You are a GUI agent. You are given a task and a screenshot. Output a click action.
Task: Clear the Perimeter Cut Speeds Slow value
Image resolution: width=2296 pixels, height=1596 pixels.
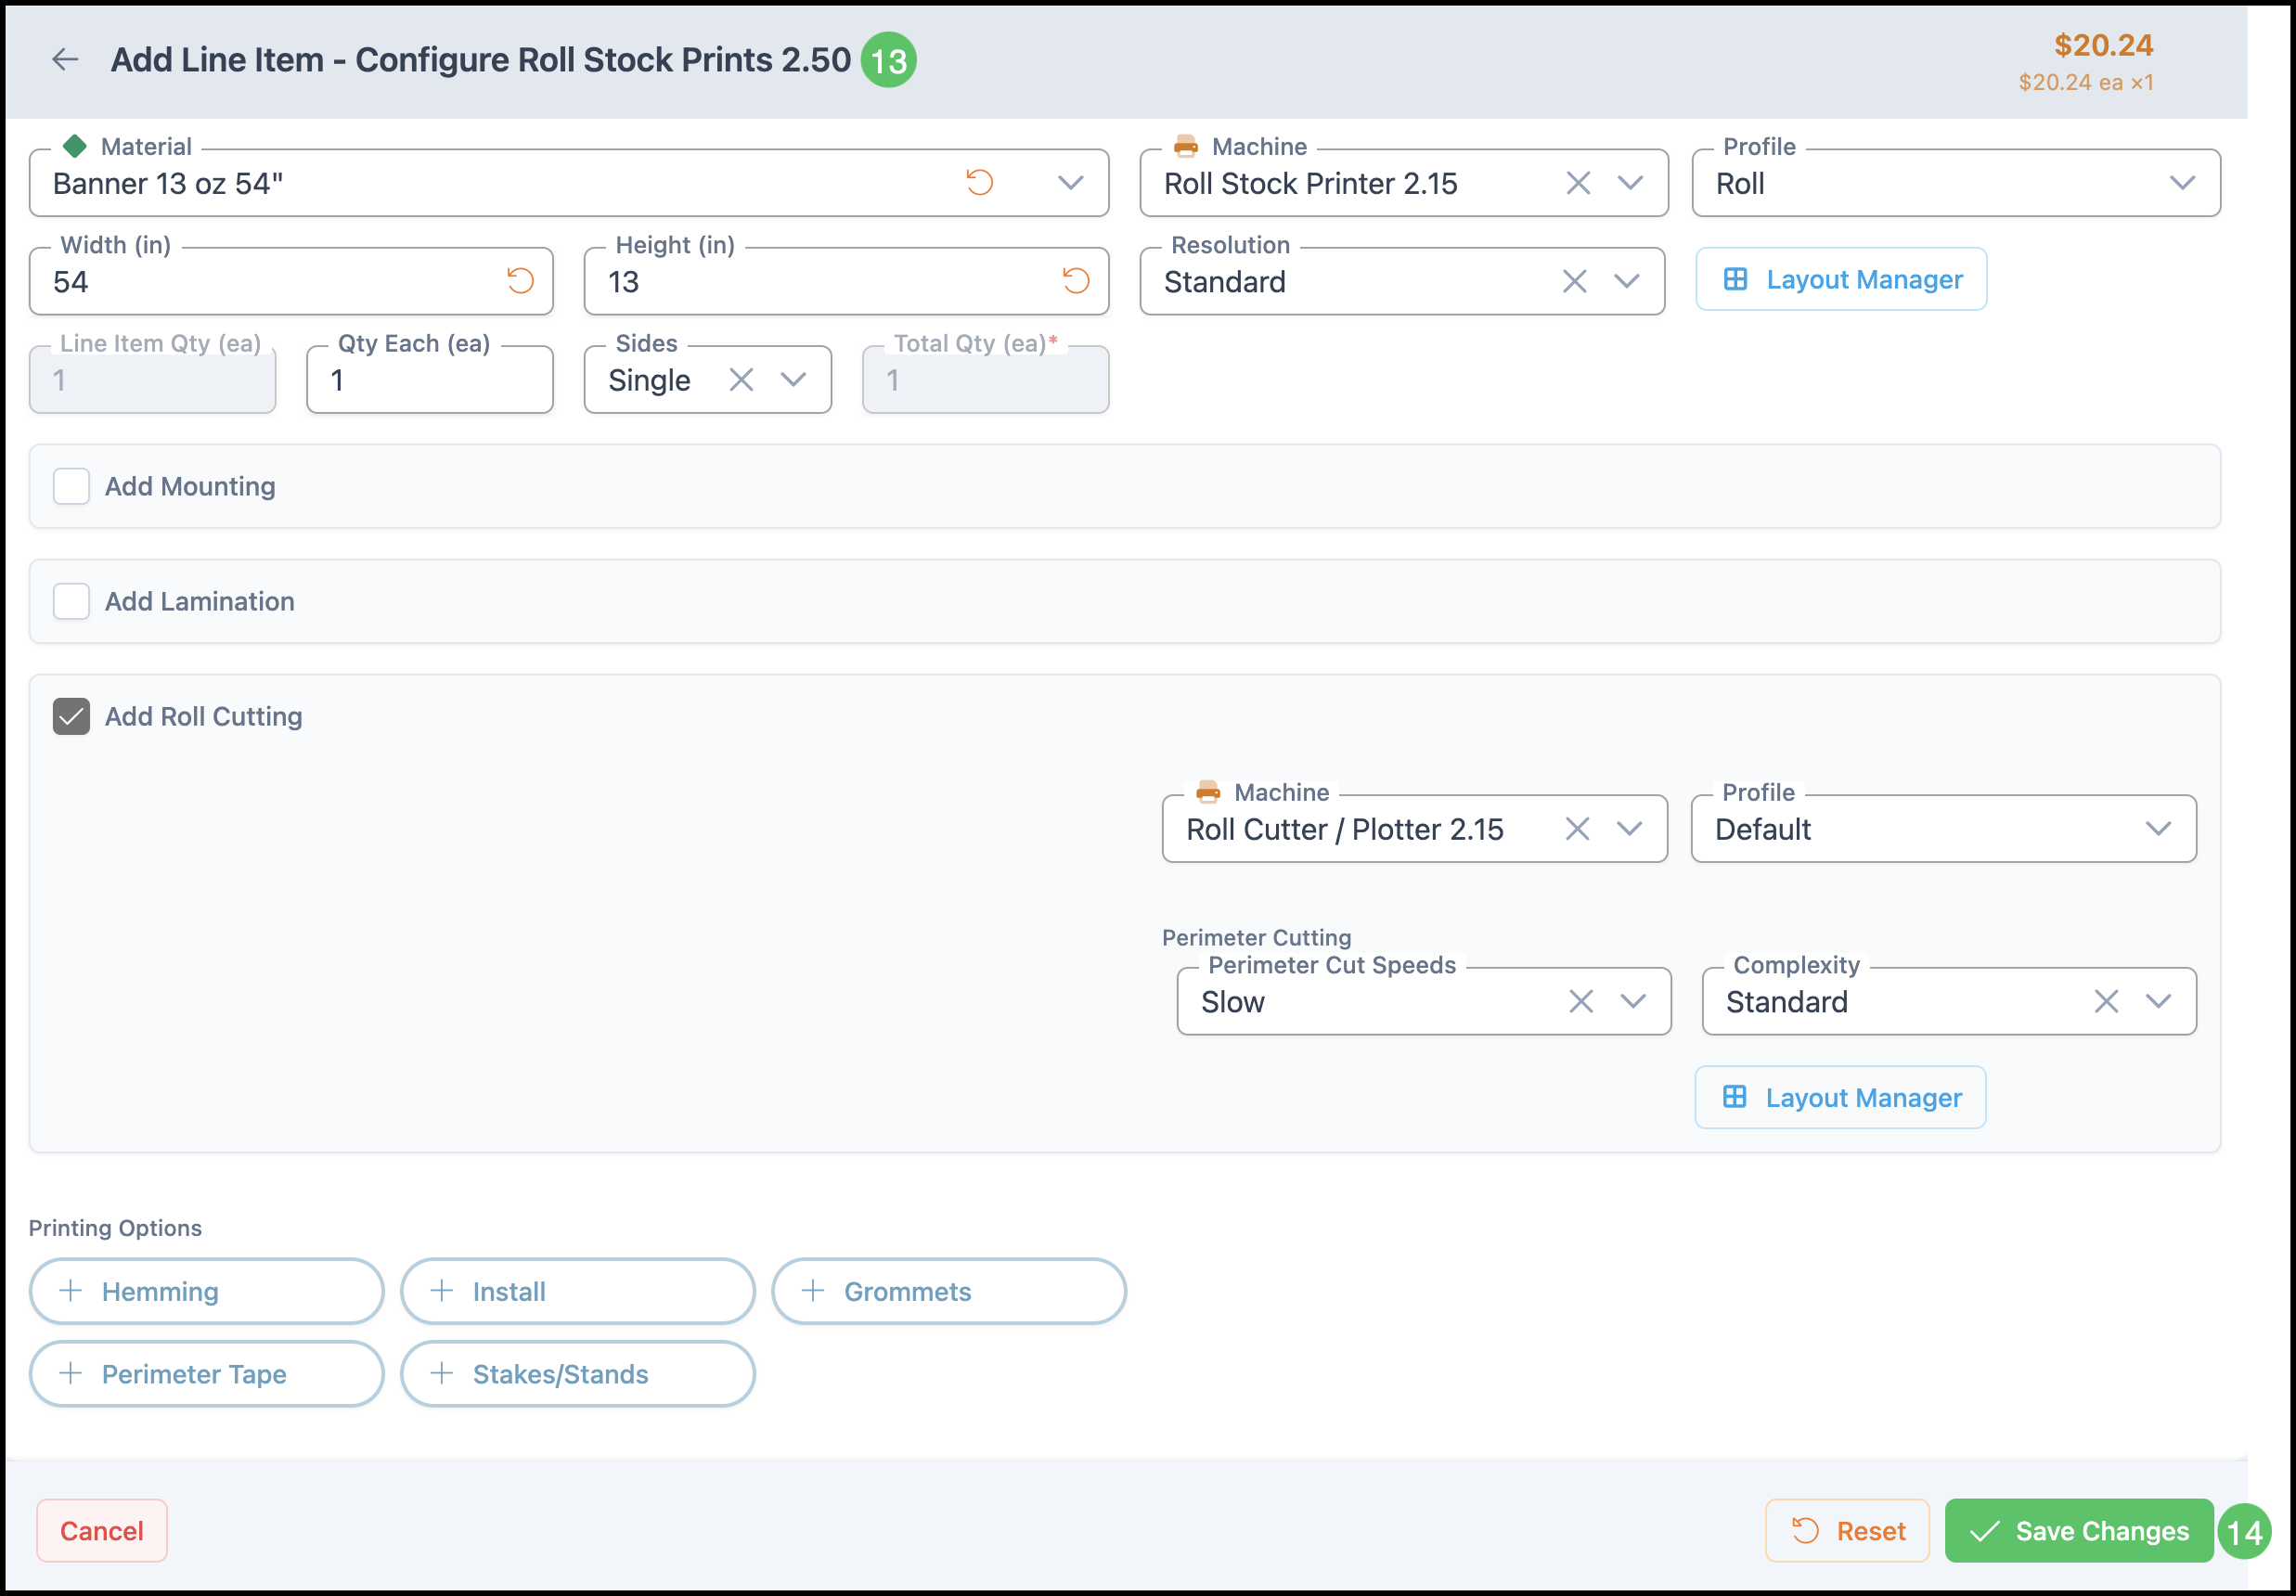pyautogui.click(x=1580, y=1001)
